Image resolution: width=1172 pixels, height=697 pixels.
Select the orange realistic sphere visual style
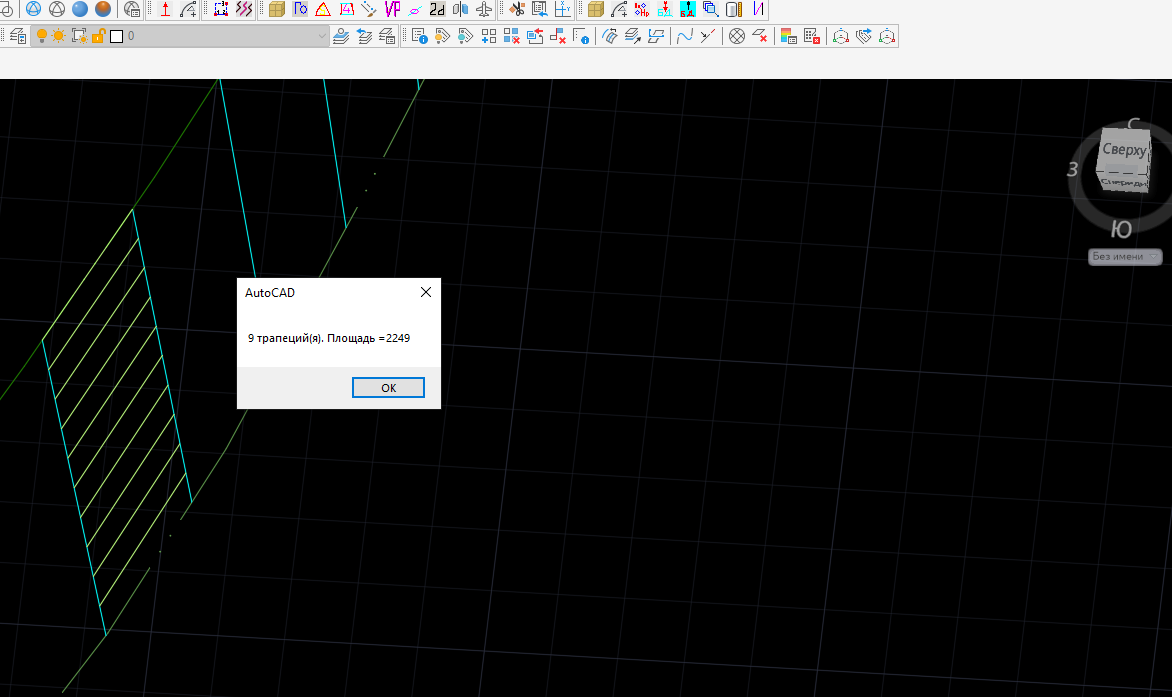pyautogui.click(x=103, y=9)
